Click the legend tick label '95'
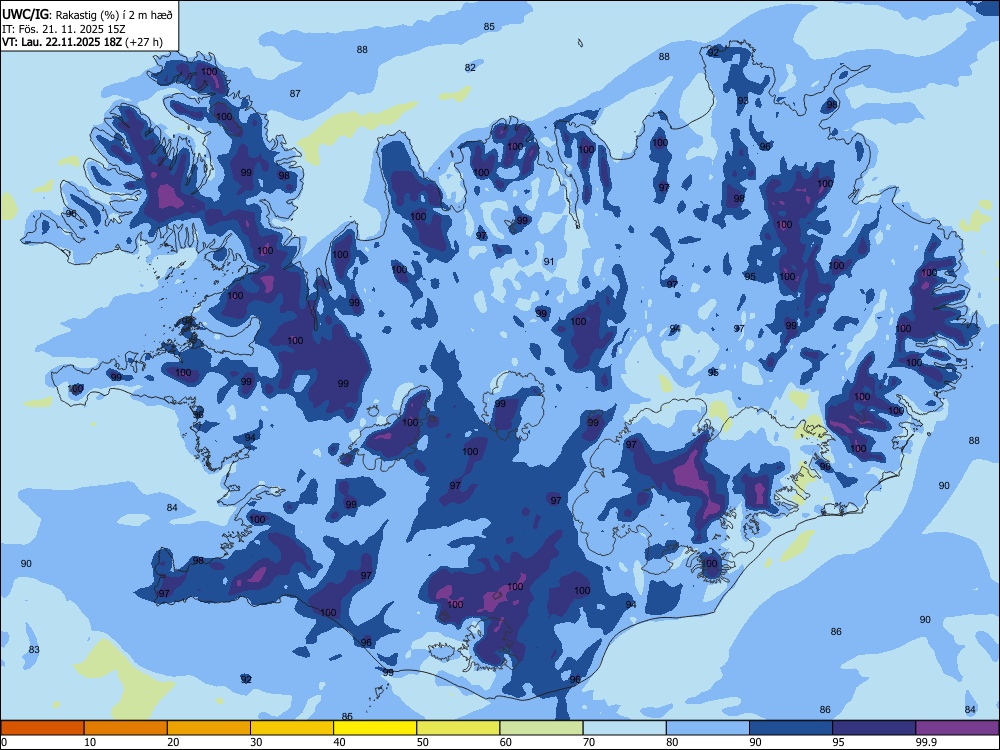 coord(838,742)
